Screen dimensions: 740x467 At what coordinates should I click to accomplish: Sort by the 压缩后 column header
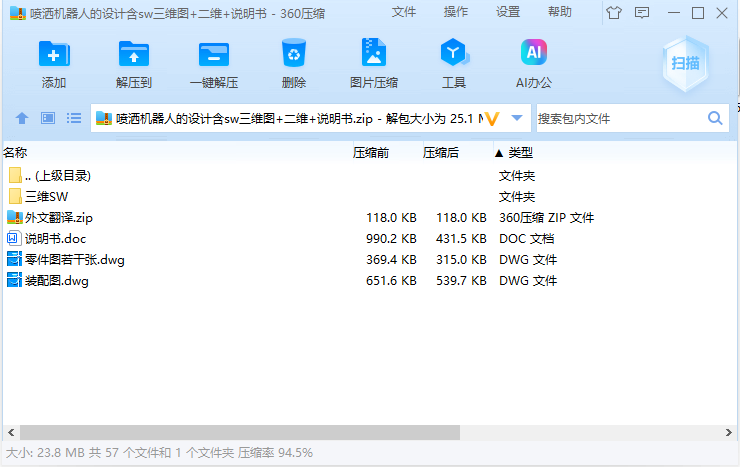click(441, 152)
